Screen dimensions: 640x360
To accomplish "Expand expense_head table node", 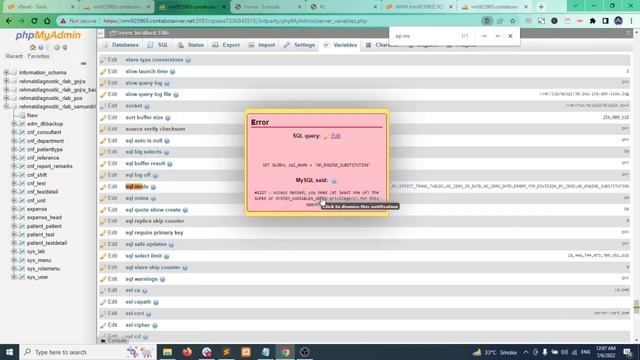I will coord(14,218).
